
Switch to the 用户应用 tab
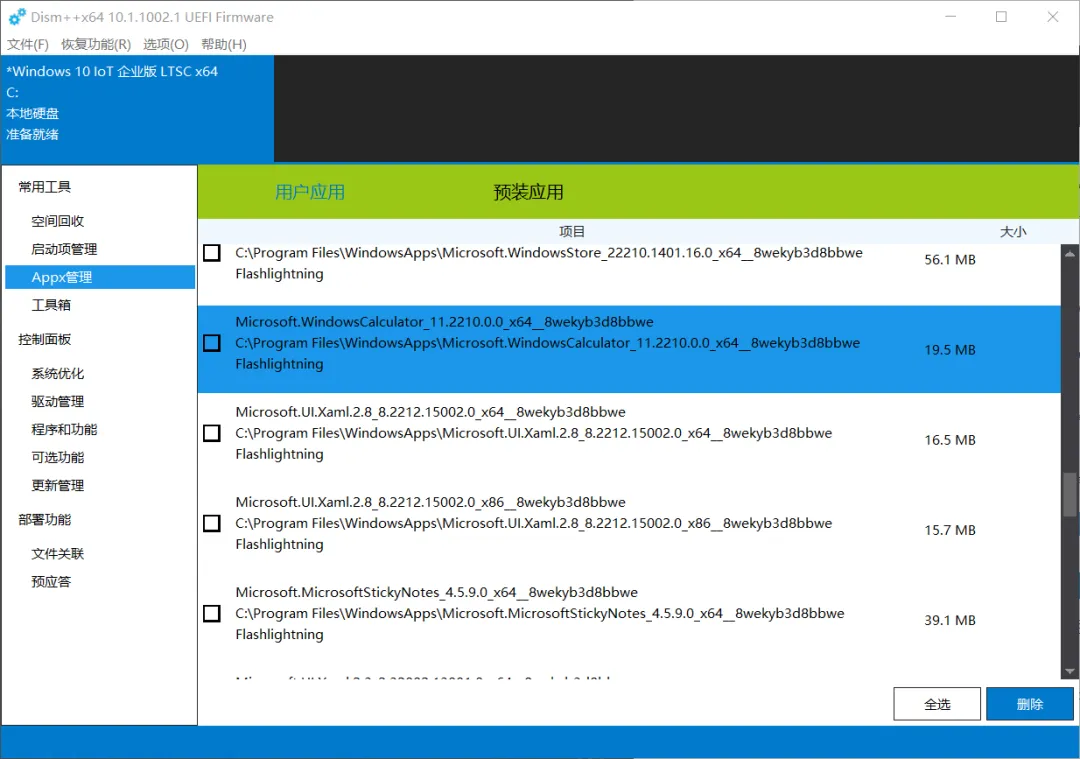tap(310, 192)
